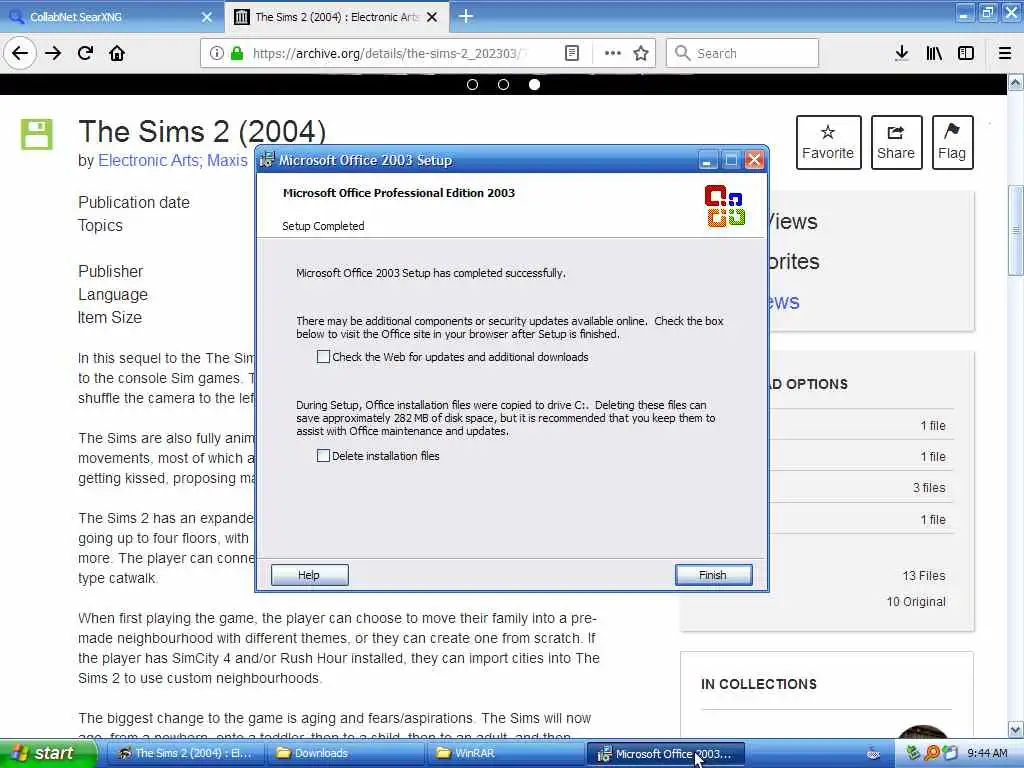Click Office Setup title bar icon
The height and width of the screenshot is (768, 1024).
click(267, 160)
